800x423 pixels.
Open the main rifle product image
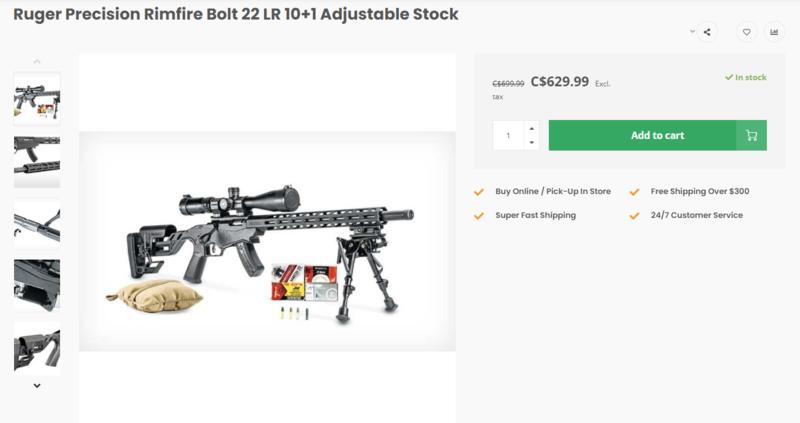click(267, 241)
